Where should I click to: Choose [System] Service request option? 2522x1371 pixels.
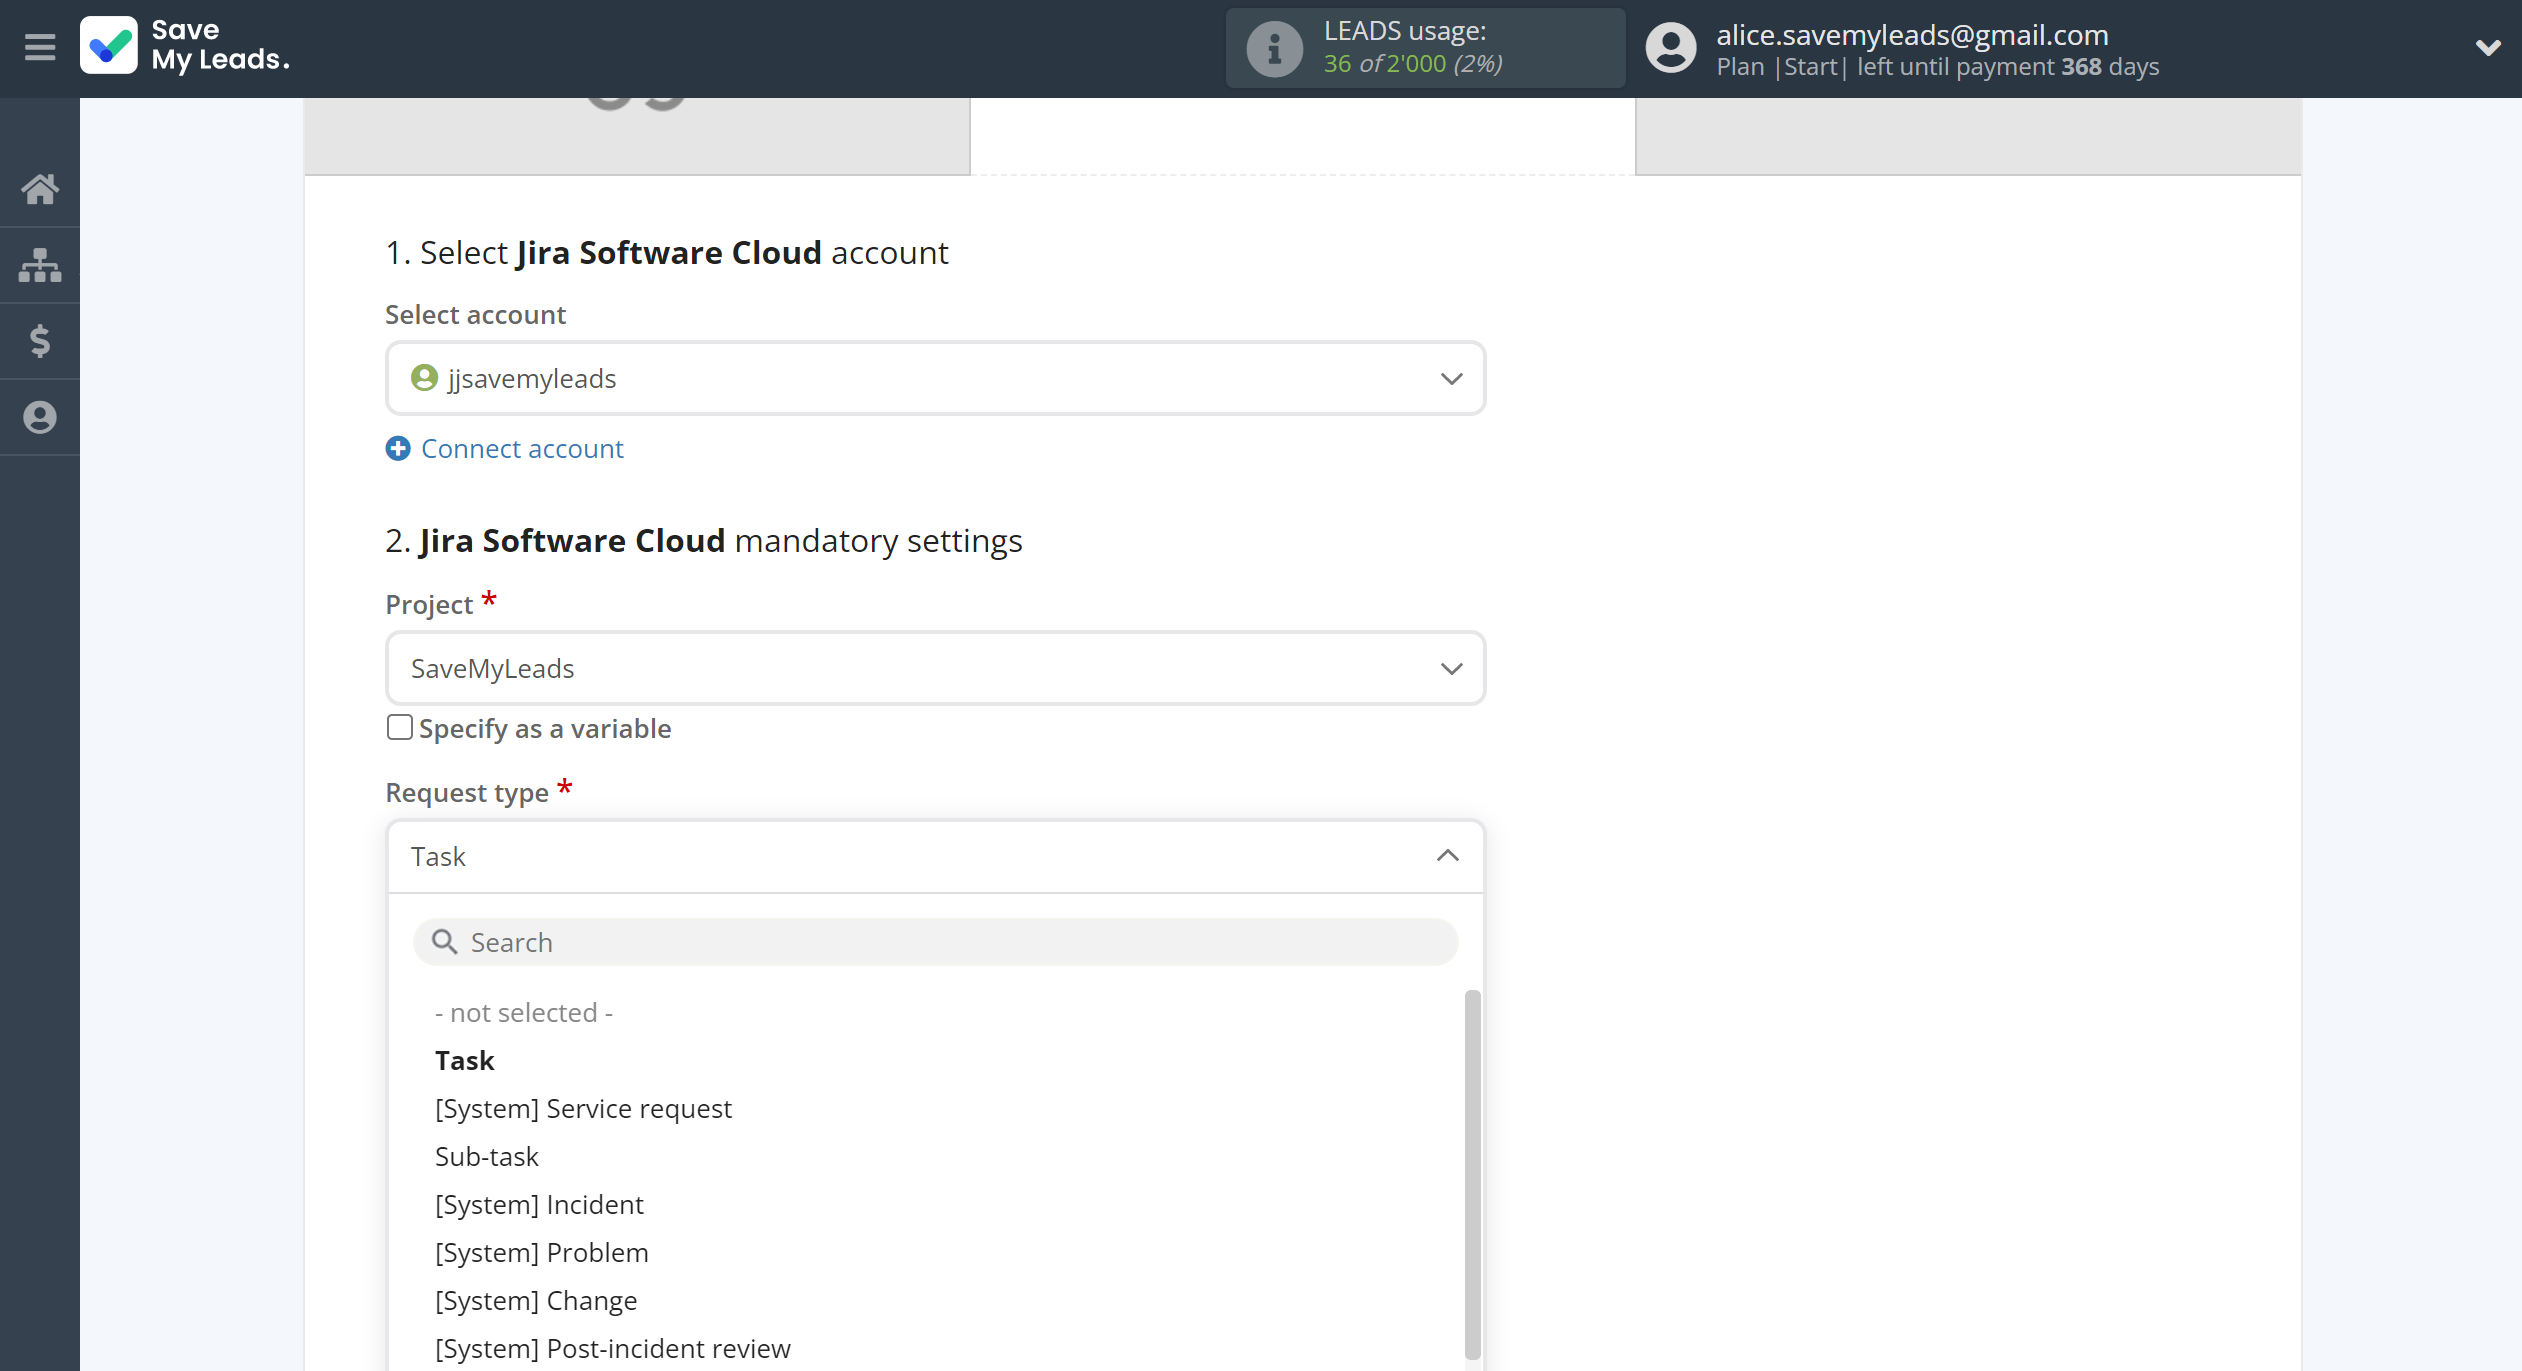click(x=583, y=1108)
